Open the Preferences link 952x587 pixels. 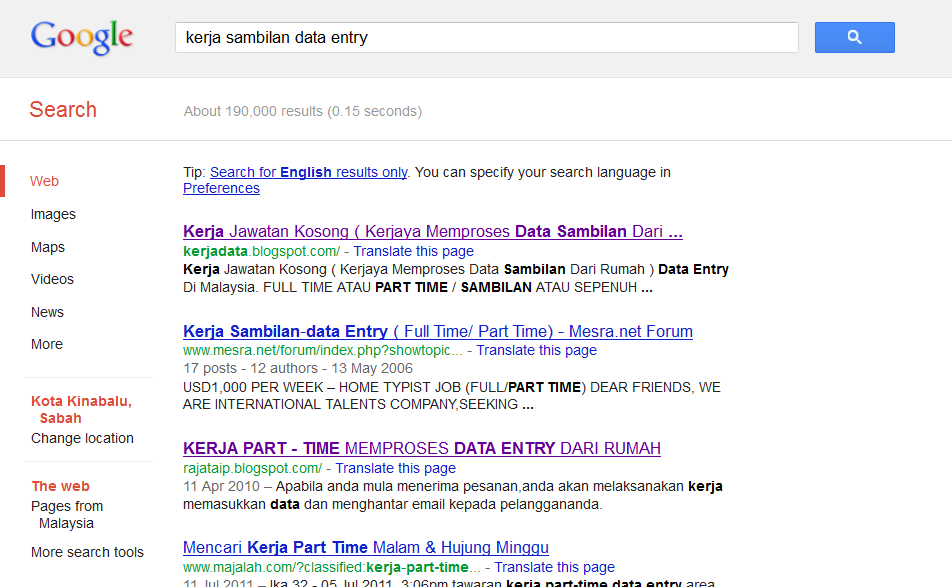(x=222, y=188)
